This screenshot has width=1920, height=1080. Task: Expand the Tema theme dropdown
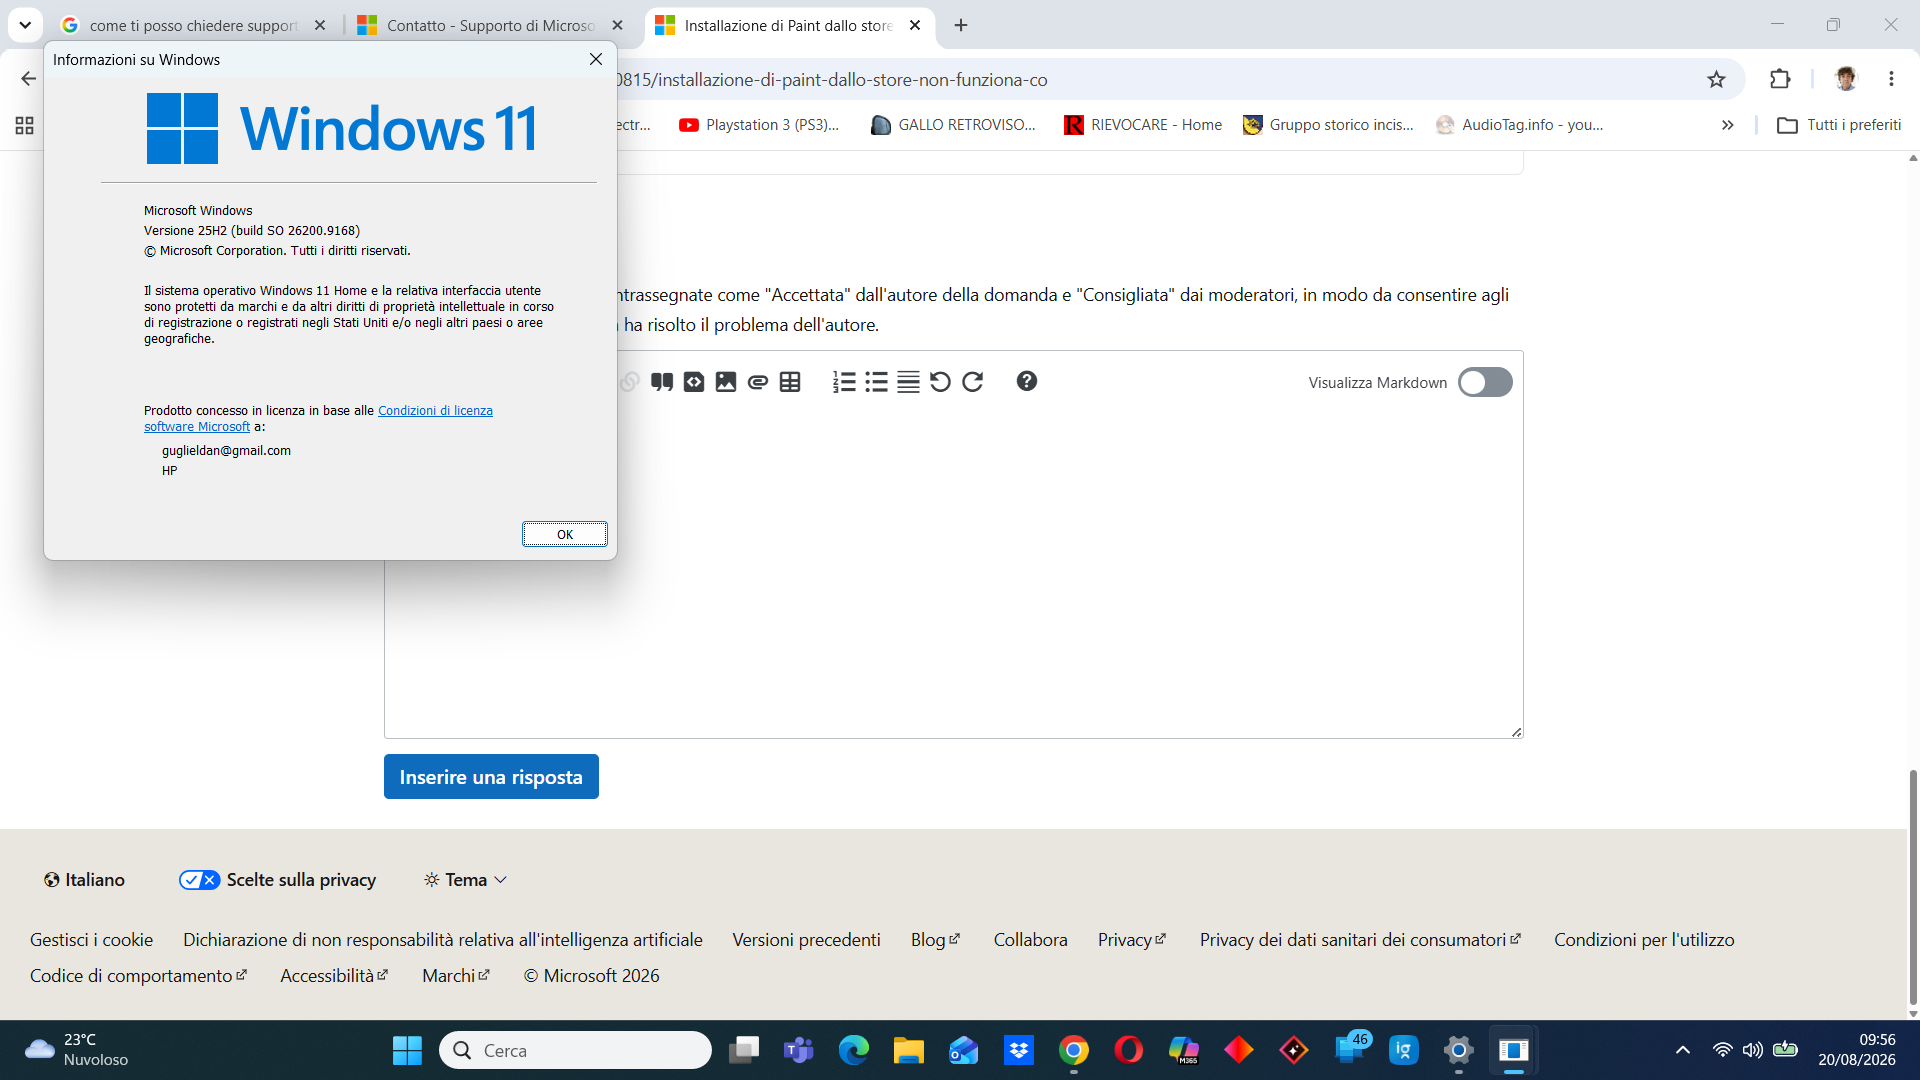pyautogui.click(x=465, y=880)
